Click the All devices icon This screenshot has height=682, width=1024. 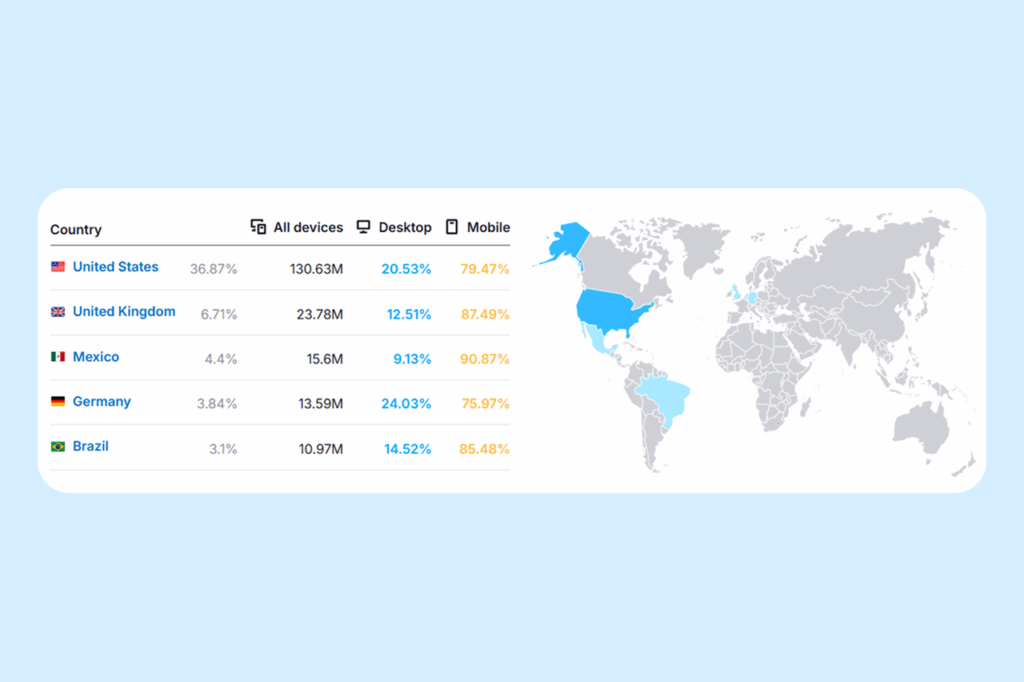tap(258, 227)
